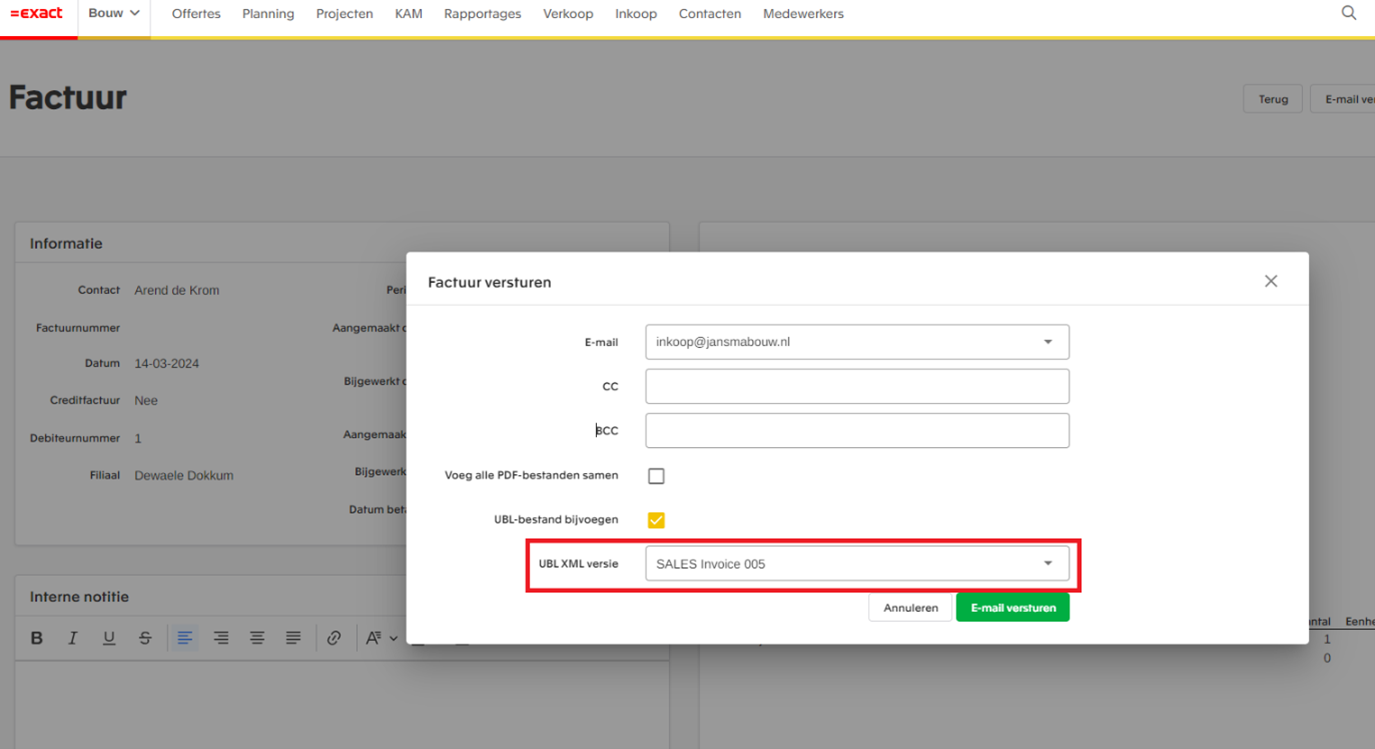Uncheck UBL-bestand bijvoegen checkbox
Viewport: 1375px width, 749px height.
tap(656, 520)
